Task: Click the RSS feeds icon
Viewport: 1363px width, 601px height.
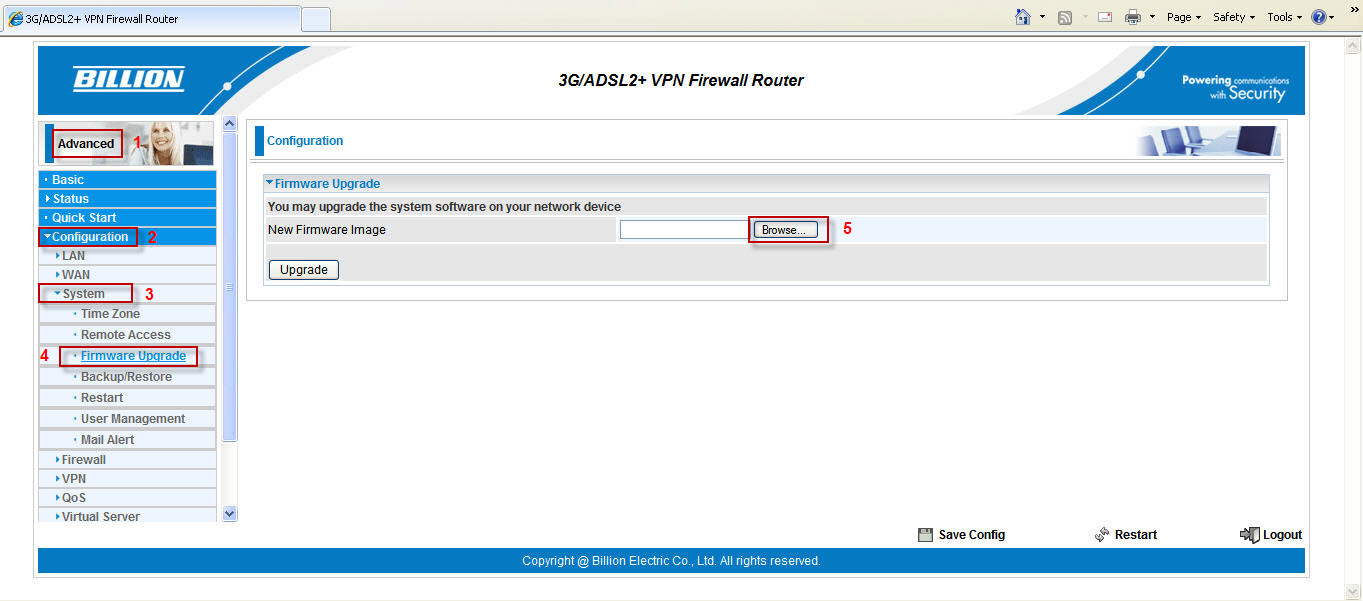Action: click(1065, 17)
